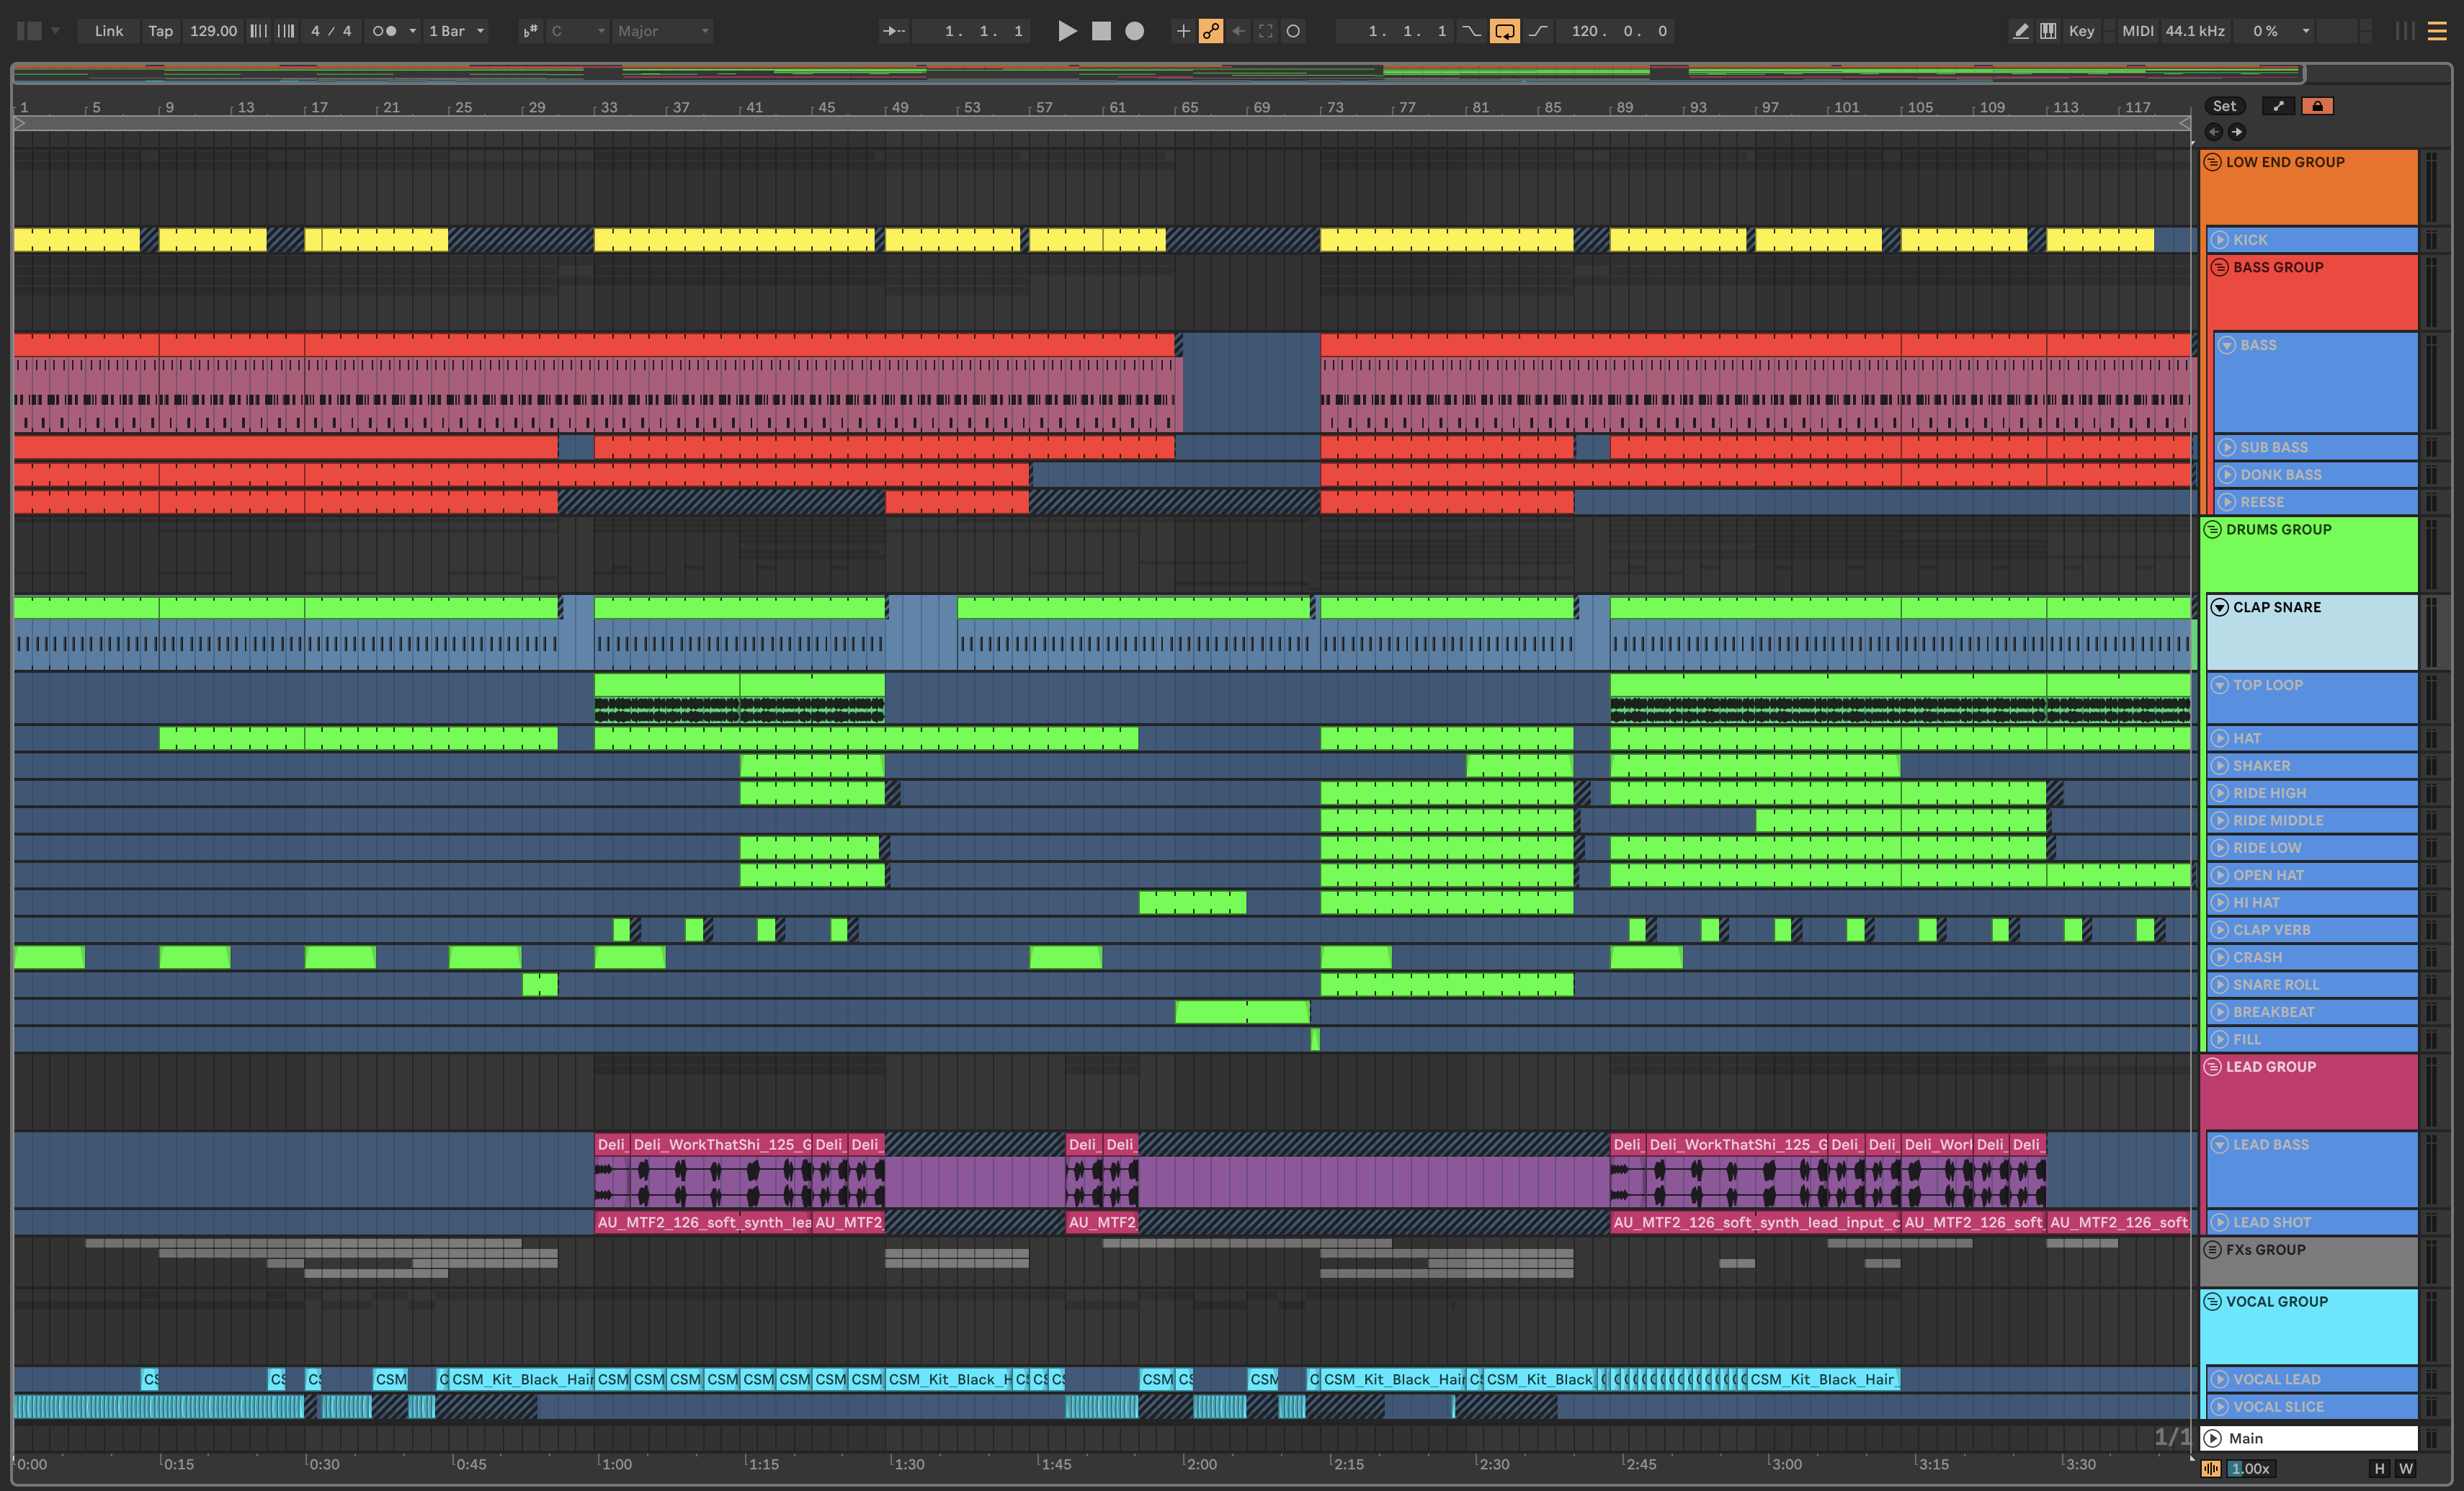Expand the FXs GROUP fold button
2464x1491 pixels.
[2213, 1249]
